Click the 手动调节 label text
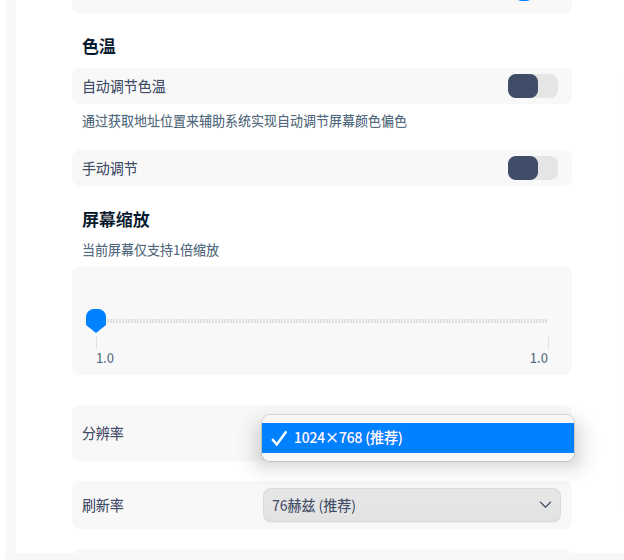Viewport: 624px width, 560px height. click(110, 169)
